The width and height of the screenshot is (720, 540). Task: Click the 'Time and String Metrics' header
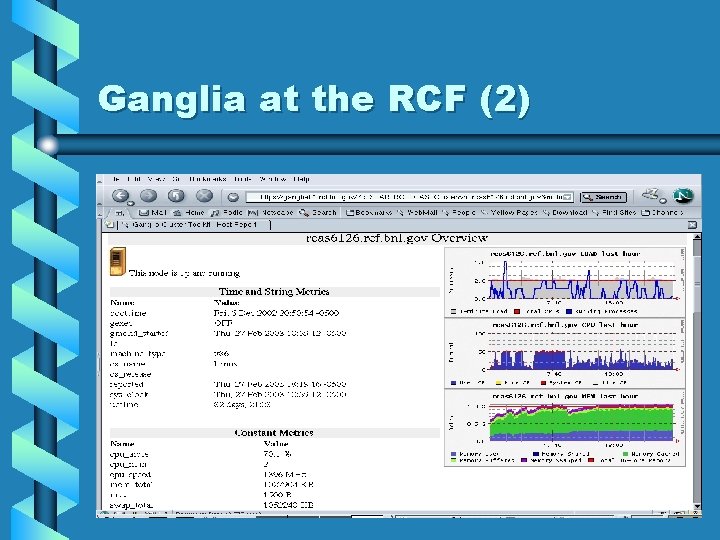(x=274, y=292)
